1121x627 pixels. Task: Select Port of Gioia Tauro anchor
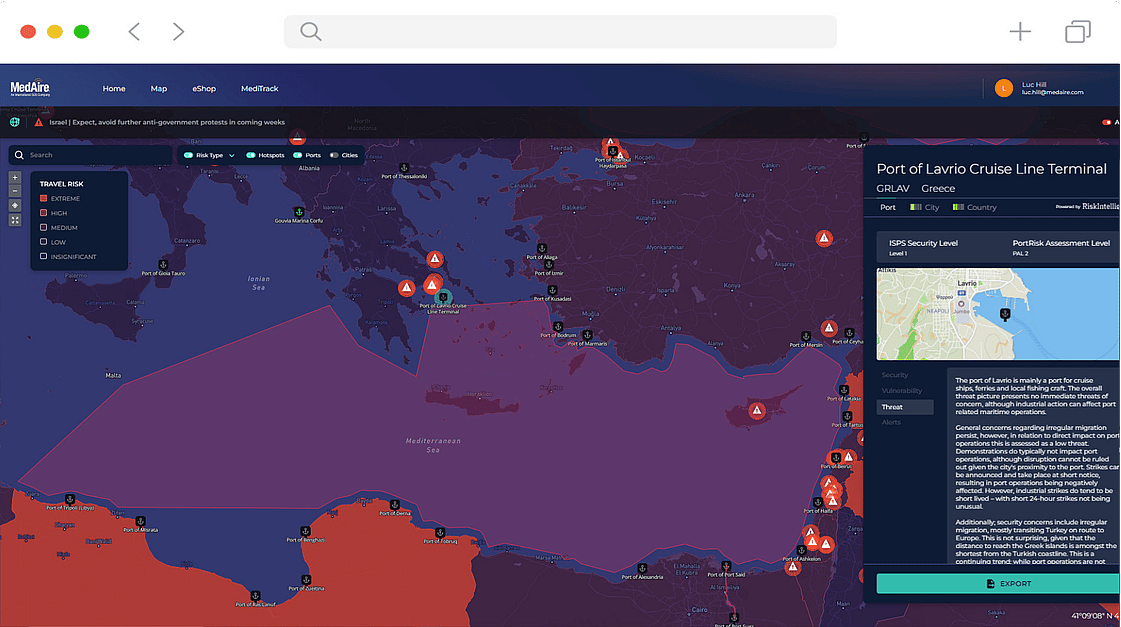[x=163, y=265]
